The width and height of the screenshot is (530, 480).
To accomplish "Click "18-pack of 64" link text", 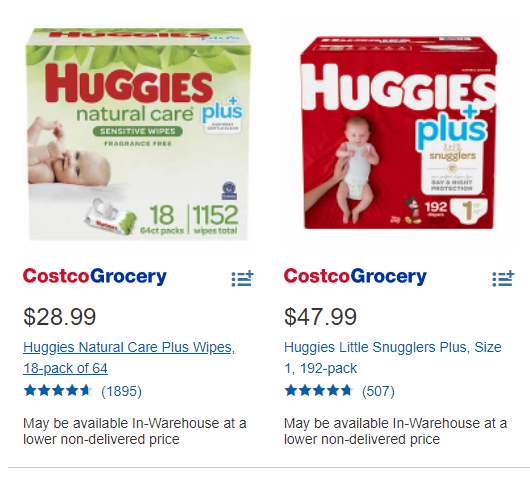I will 65,368.
